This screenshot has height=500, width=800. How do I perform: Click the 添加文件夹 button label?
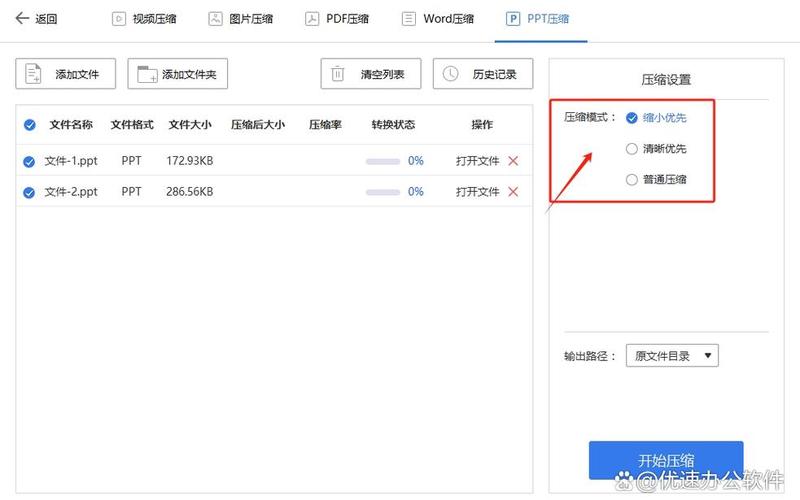pyautogui.click(x=189, y=74)
